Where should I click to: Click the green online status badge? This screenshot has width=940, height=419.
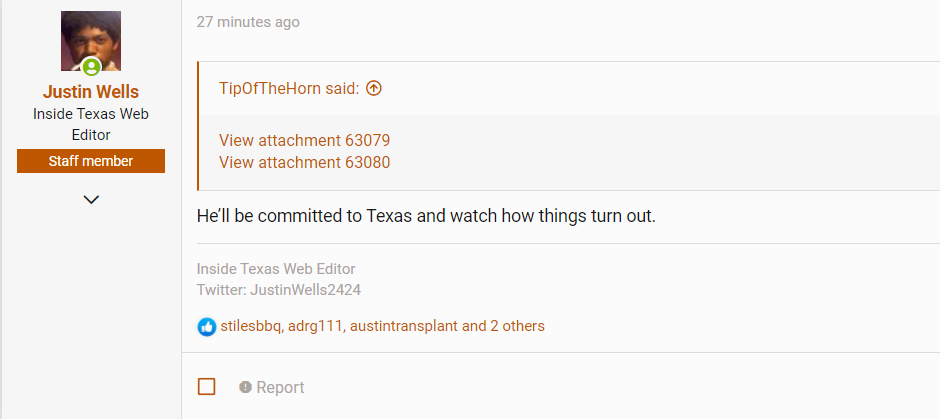pos(91,67)
